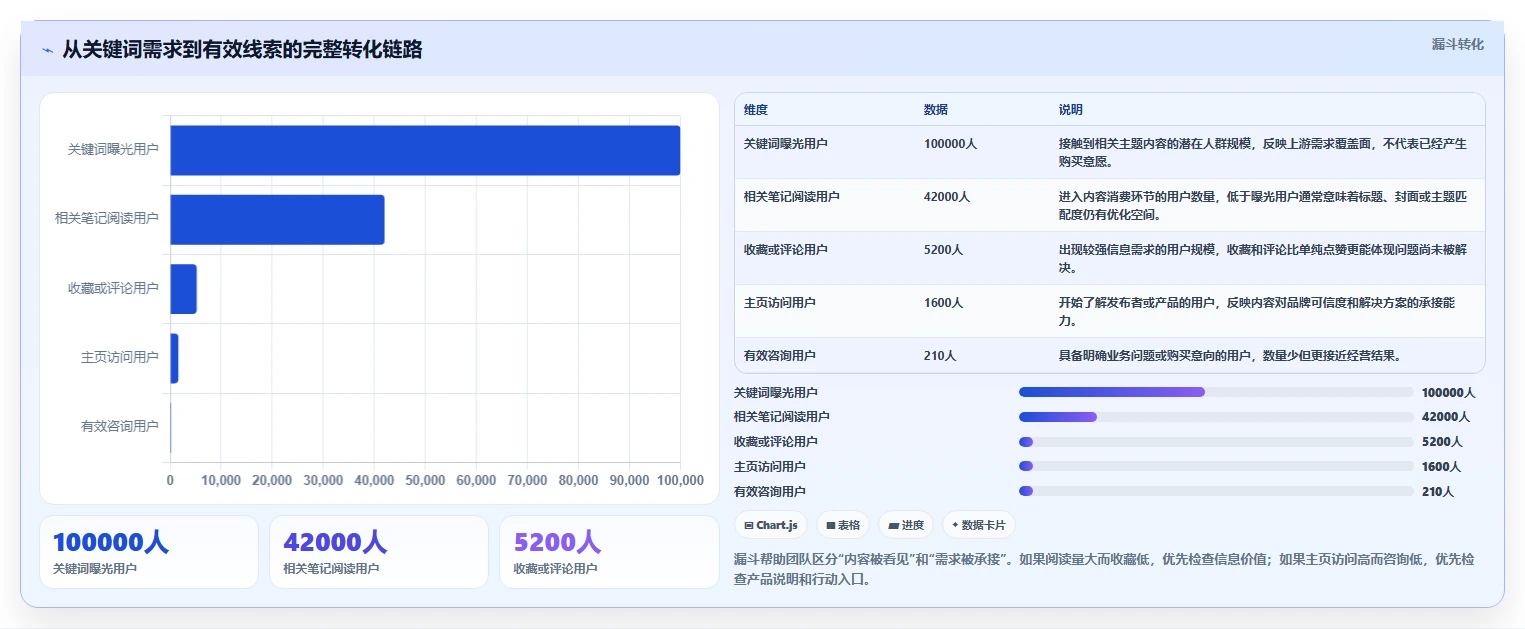Click the 100000人 statistic card
The image size is (1525, 629).
click(149, 552)
